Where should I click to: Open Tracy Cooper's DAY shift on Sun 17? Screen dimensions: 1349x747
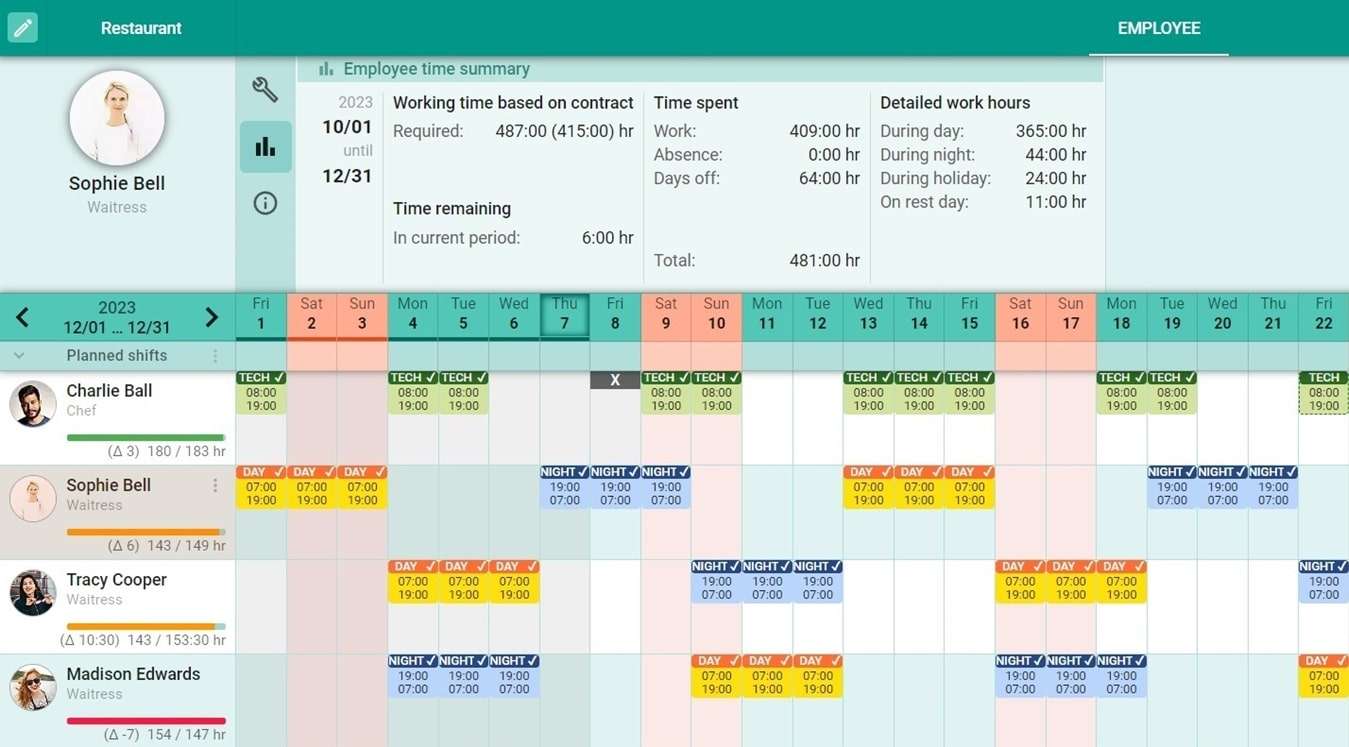1071,581
